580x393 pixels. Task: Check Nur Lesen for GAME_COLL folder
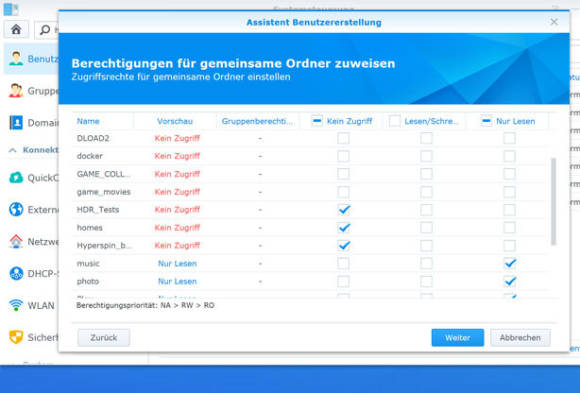click(509, 174)
